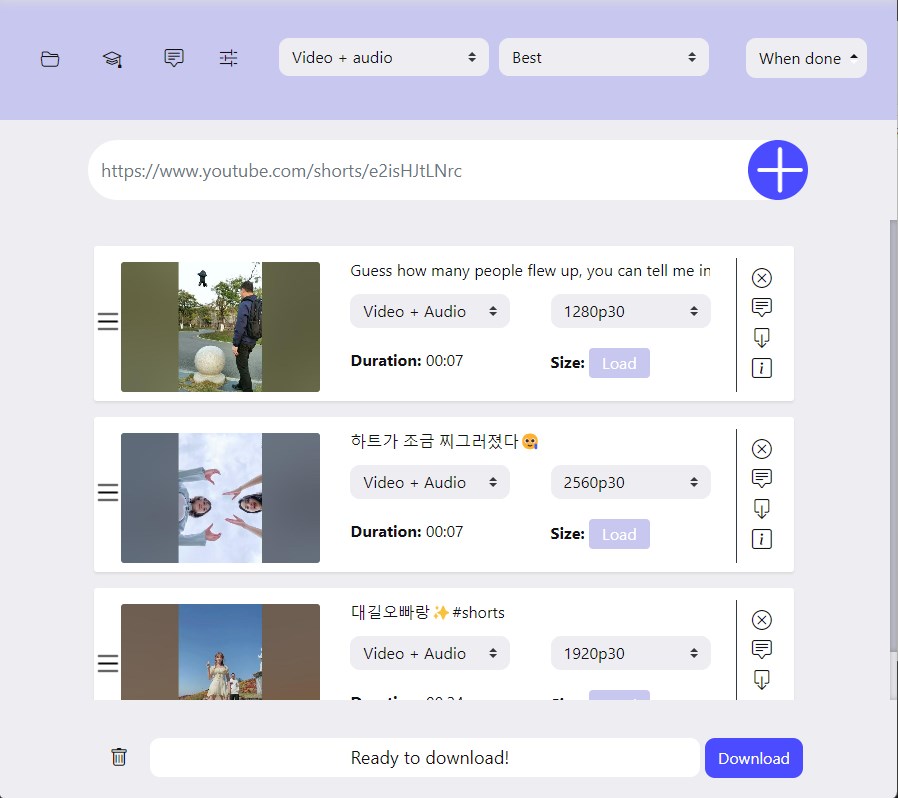898x798 pixels.
Task: Load size for 'Guess how many people' video
Action: pyautogui.click(x=619, y=363)
